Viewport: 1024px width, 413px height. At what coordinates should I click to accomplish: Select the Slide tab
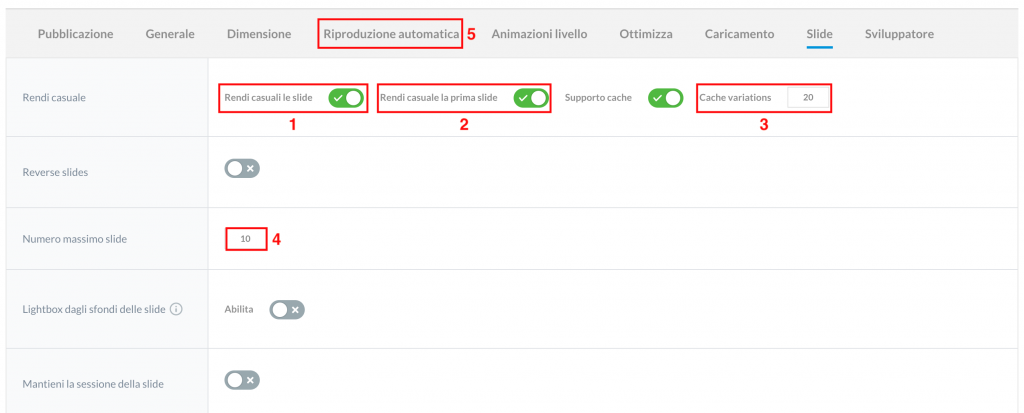[820, 34]
